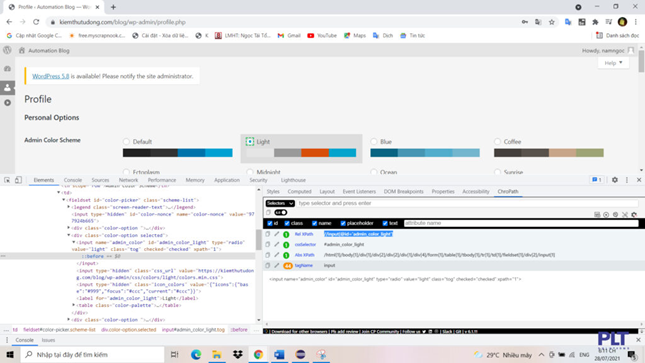
Task: Bookmark this page with the star
Action: 552,22
